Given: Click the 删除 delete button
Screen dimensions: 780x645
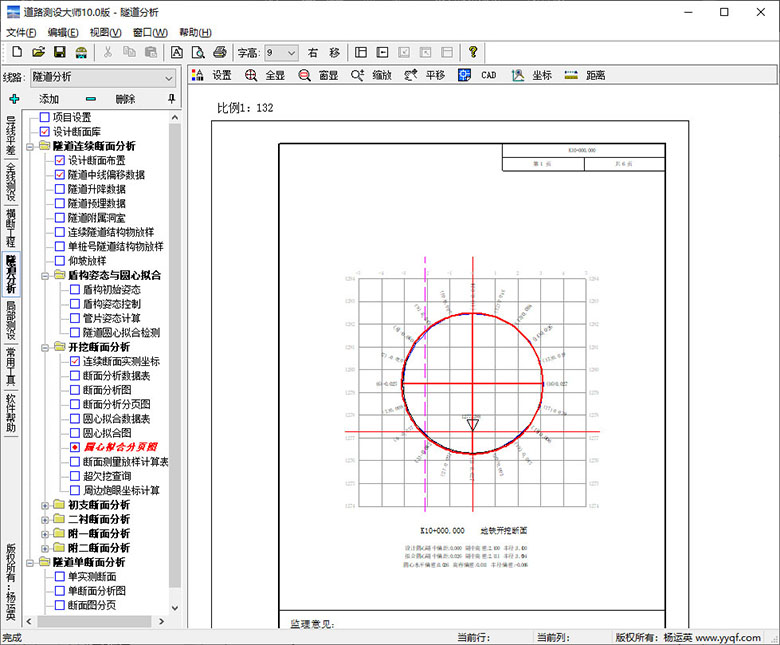Looking at the screenshot, I should pyautogui.click(x=125, y=99).
